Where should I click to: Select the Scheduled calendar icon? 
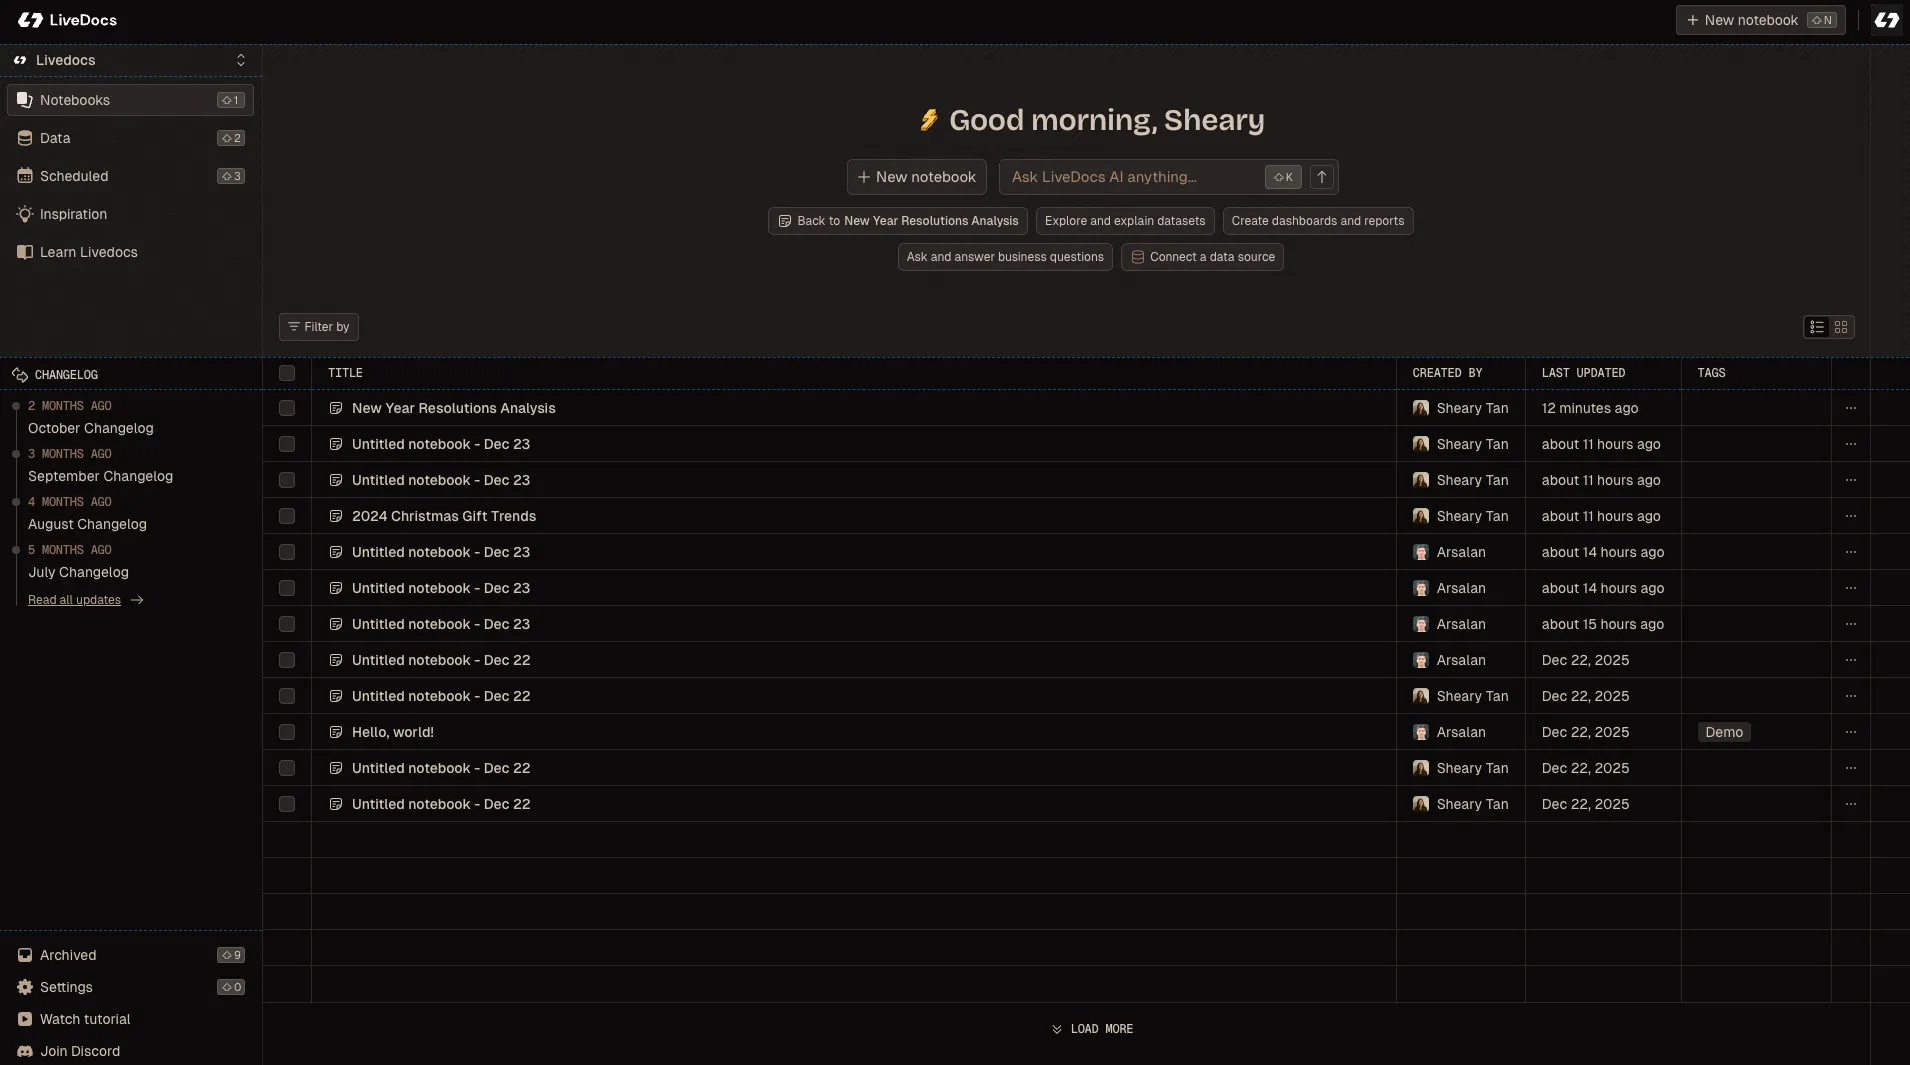[25, 176]
